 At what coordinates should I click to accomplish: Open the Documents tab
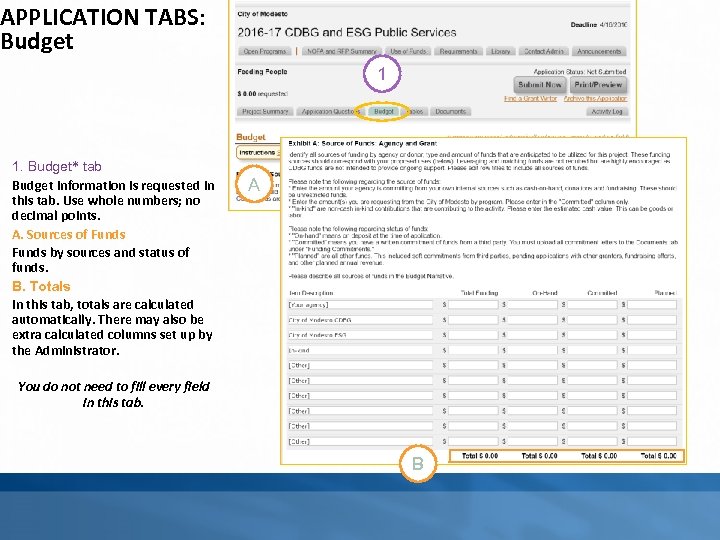pyautogui.click(x=450, y=112)
